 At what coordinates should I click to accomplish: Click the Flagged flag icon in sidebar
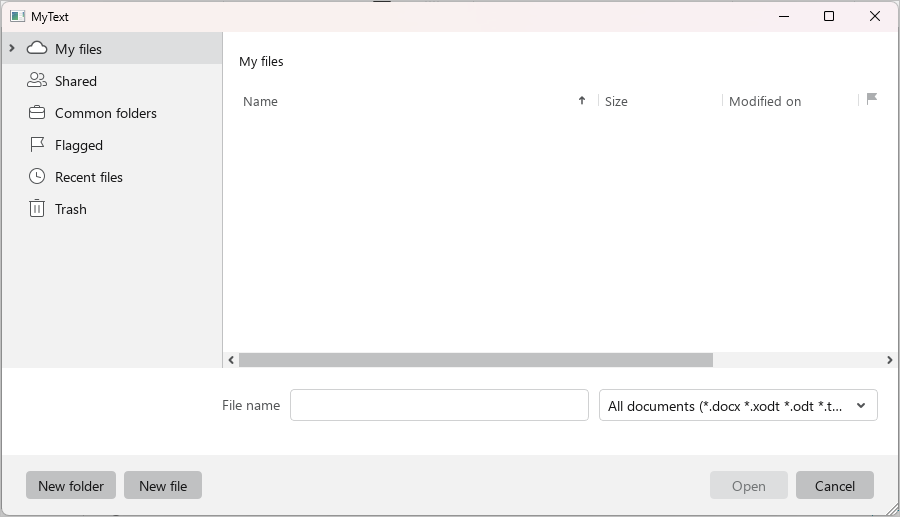tap(37, 145)
